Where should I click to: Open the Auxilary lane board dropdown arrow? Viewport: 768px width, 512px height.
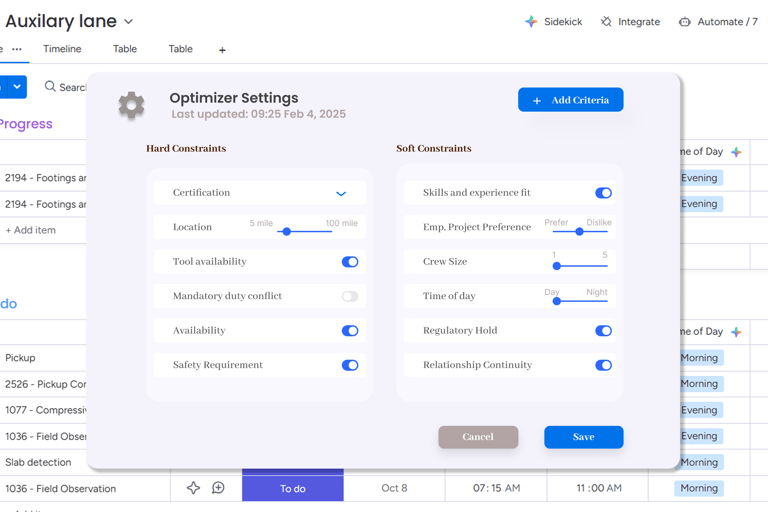129,21
